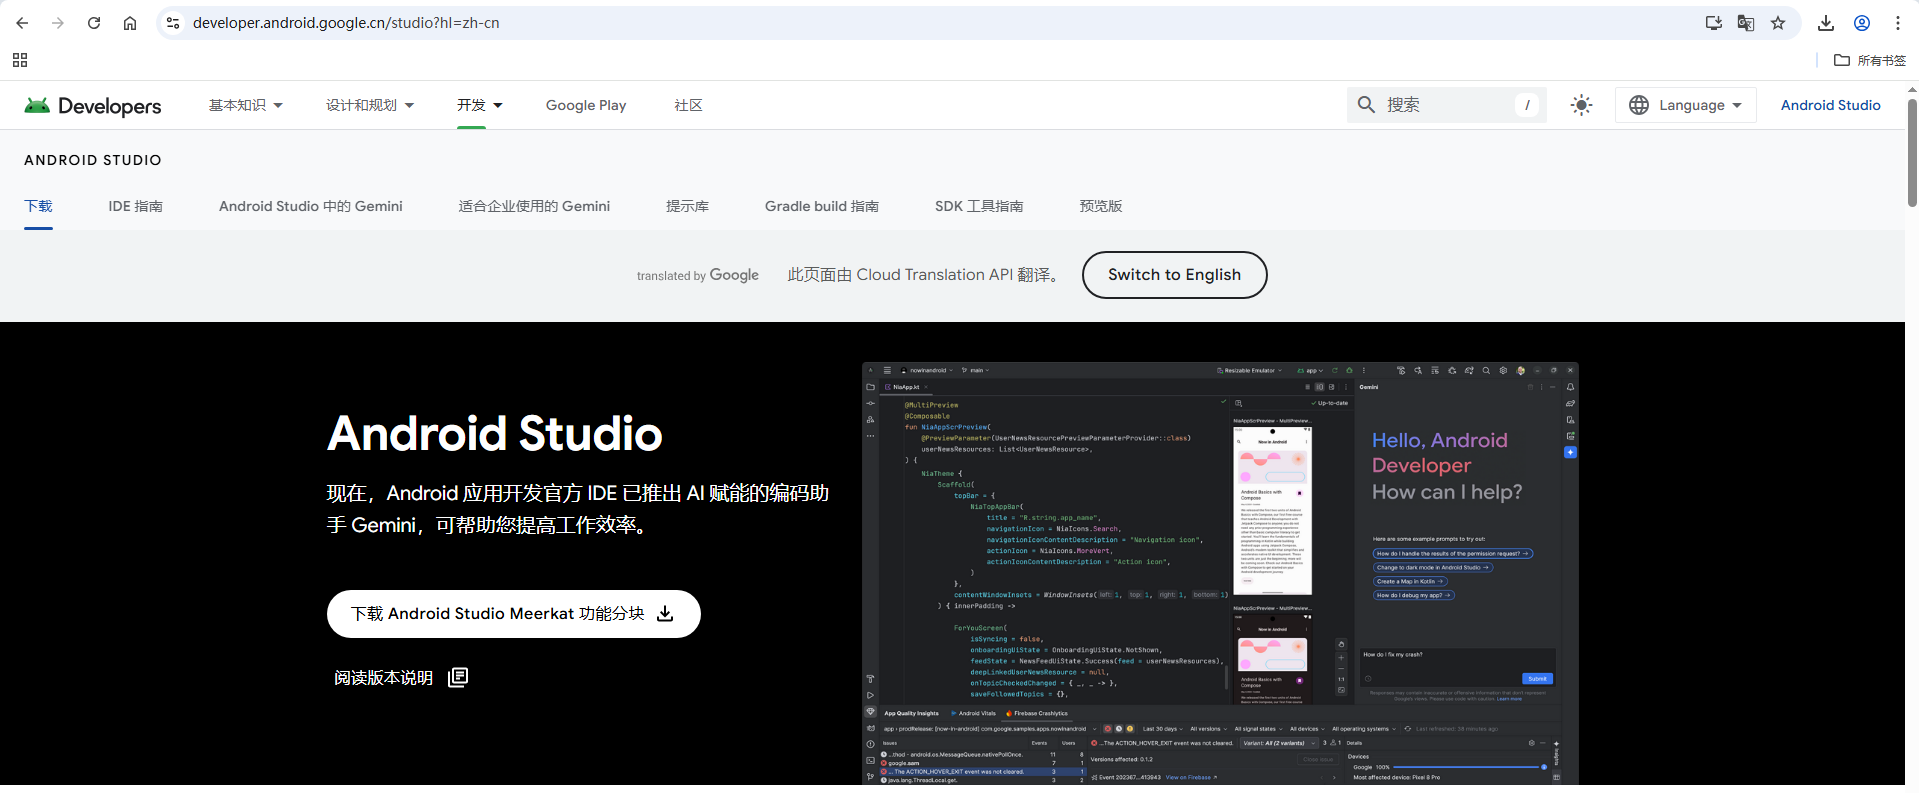Open the Google Play nav item

586,105
